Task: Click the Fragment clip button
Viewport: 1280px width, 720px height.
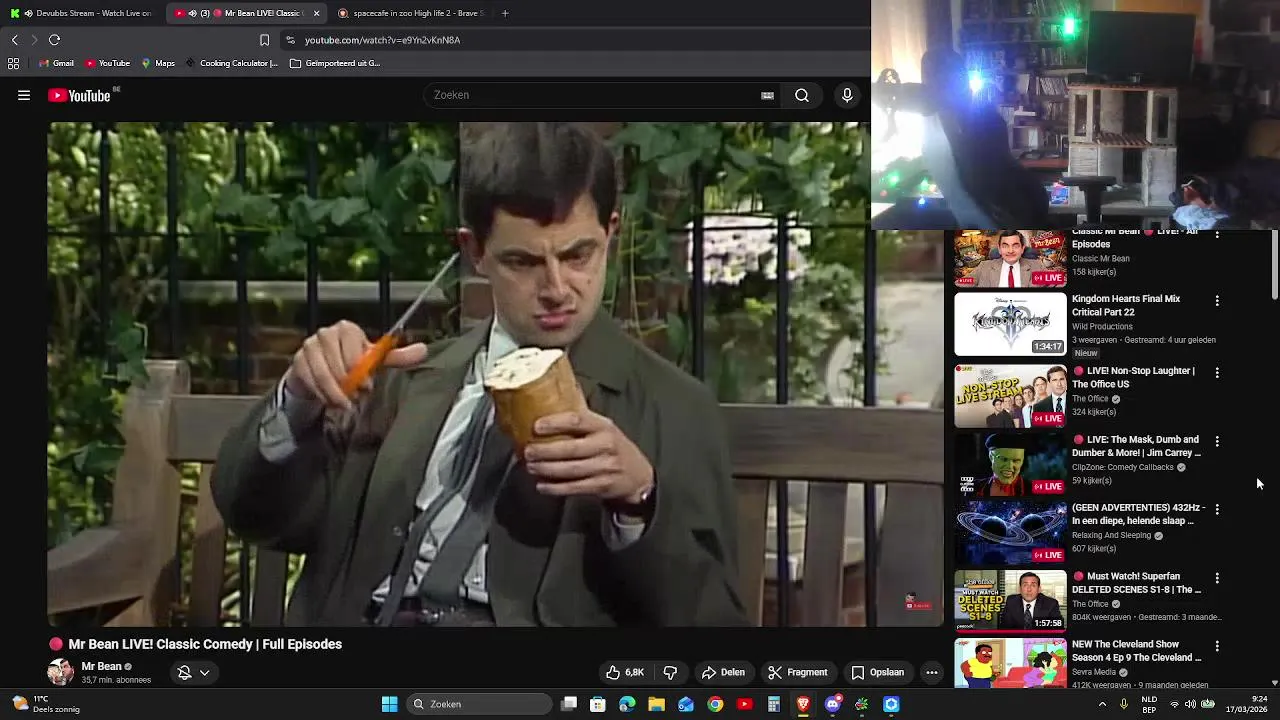Action: (798, 672)
